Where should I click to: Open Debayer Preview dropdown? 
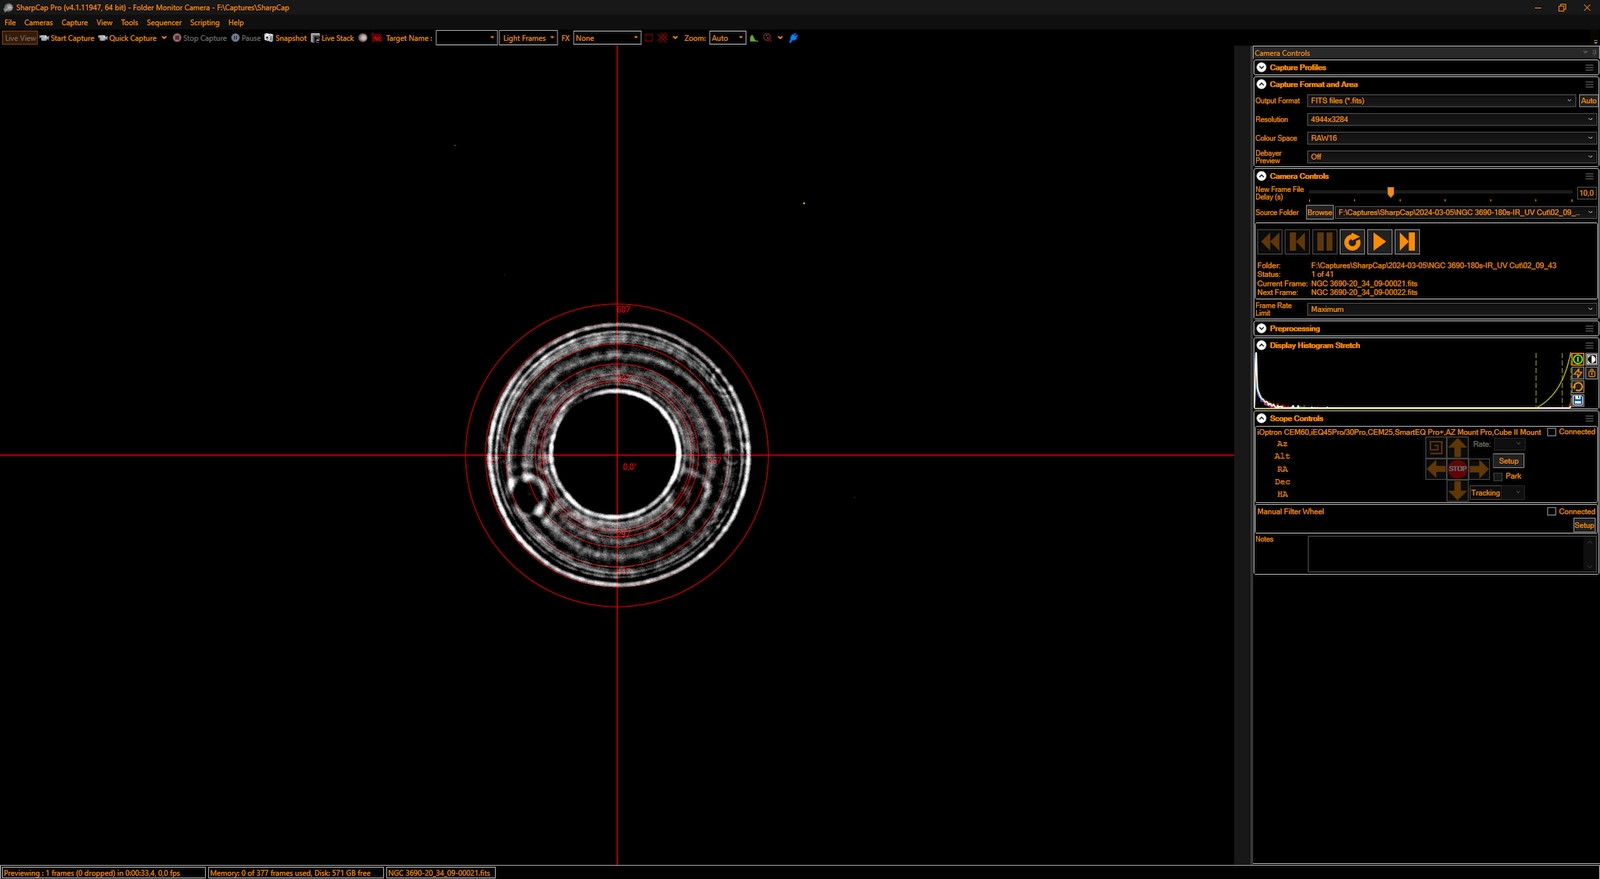(x=1452, y=157)
